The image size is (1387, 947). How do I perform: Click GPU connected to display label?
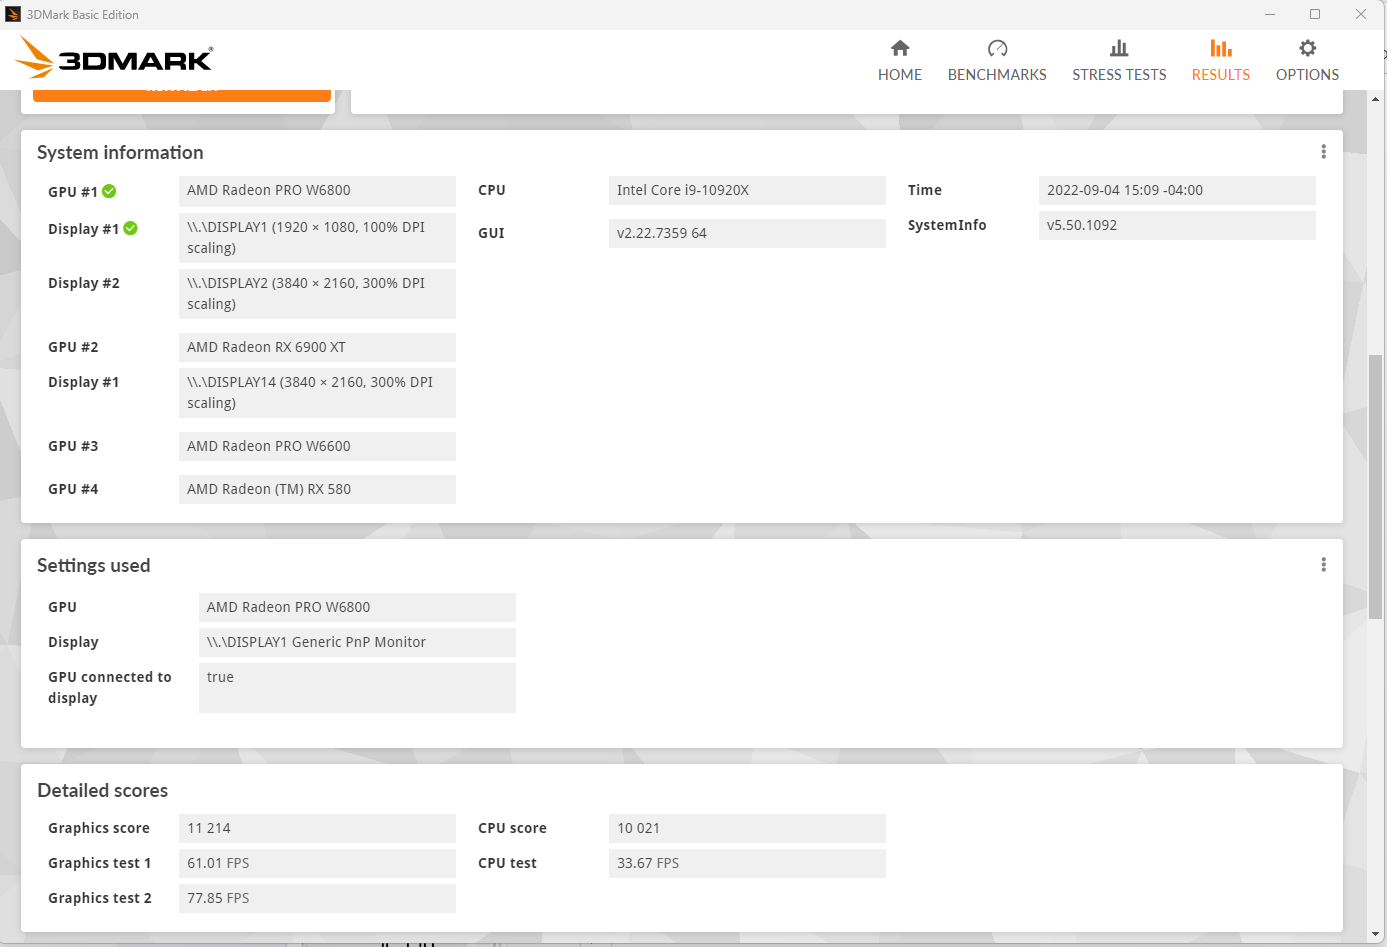(110, 687)
